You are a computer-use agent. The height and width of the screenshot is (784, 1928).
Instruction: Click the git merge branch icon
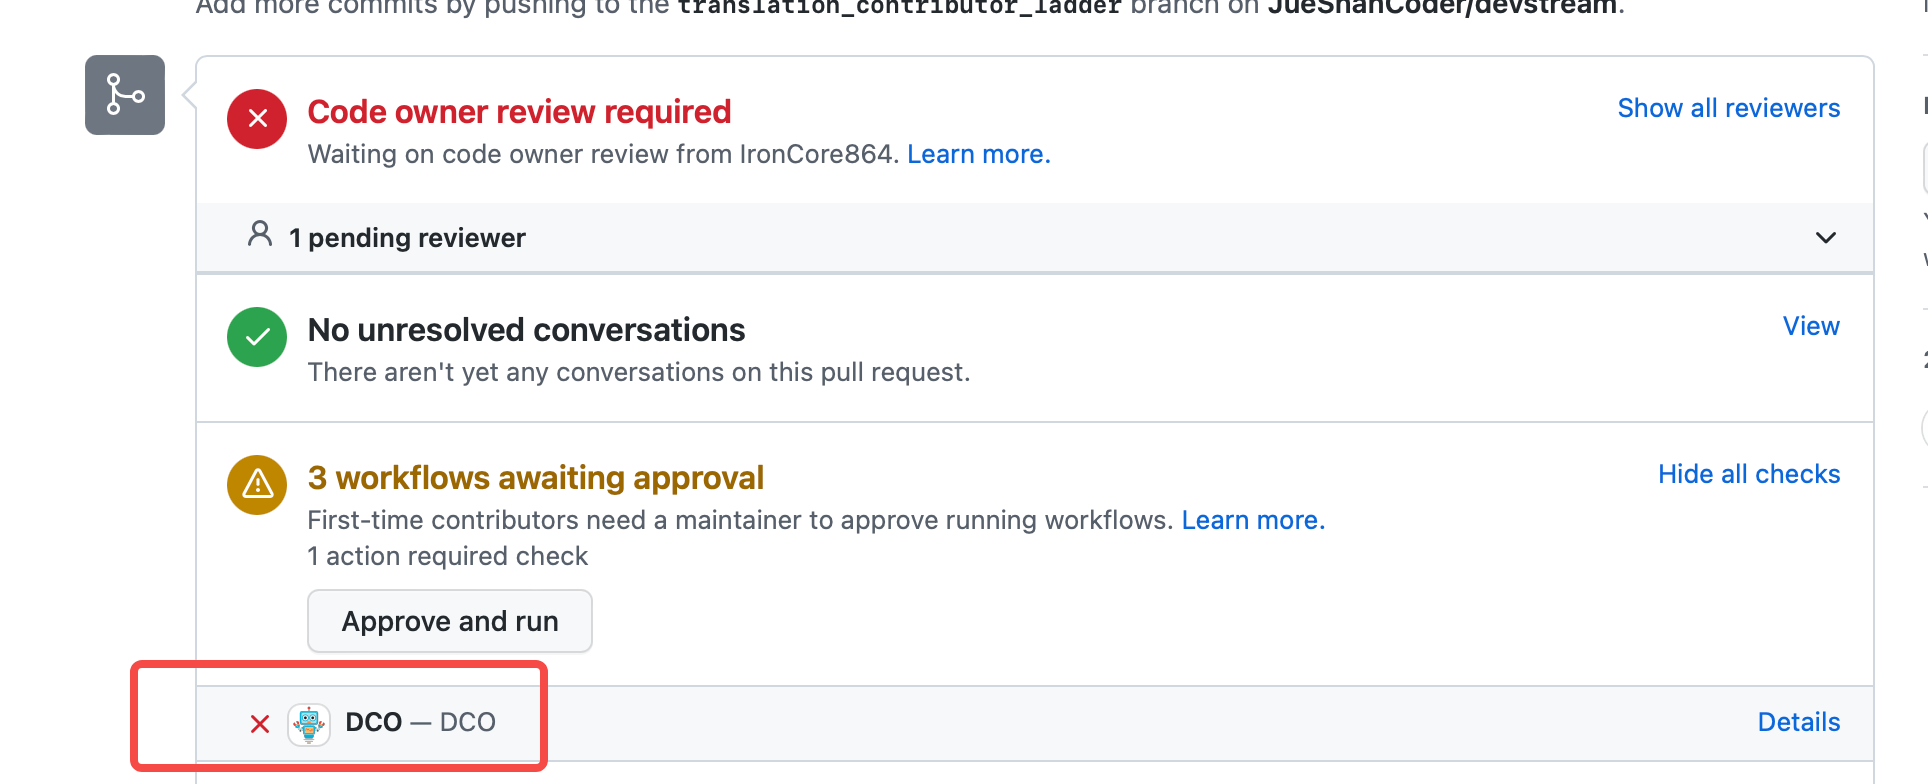click(x=125, y=95)
